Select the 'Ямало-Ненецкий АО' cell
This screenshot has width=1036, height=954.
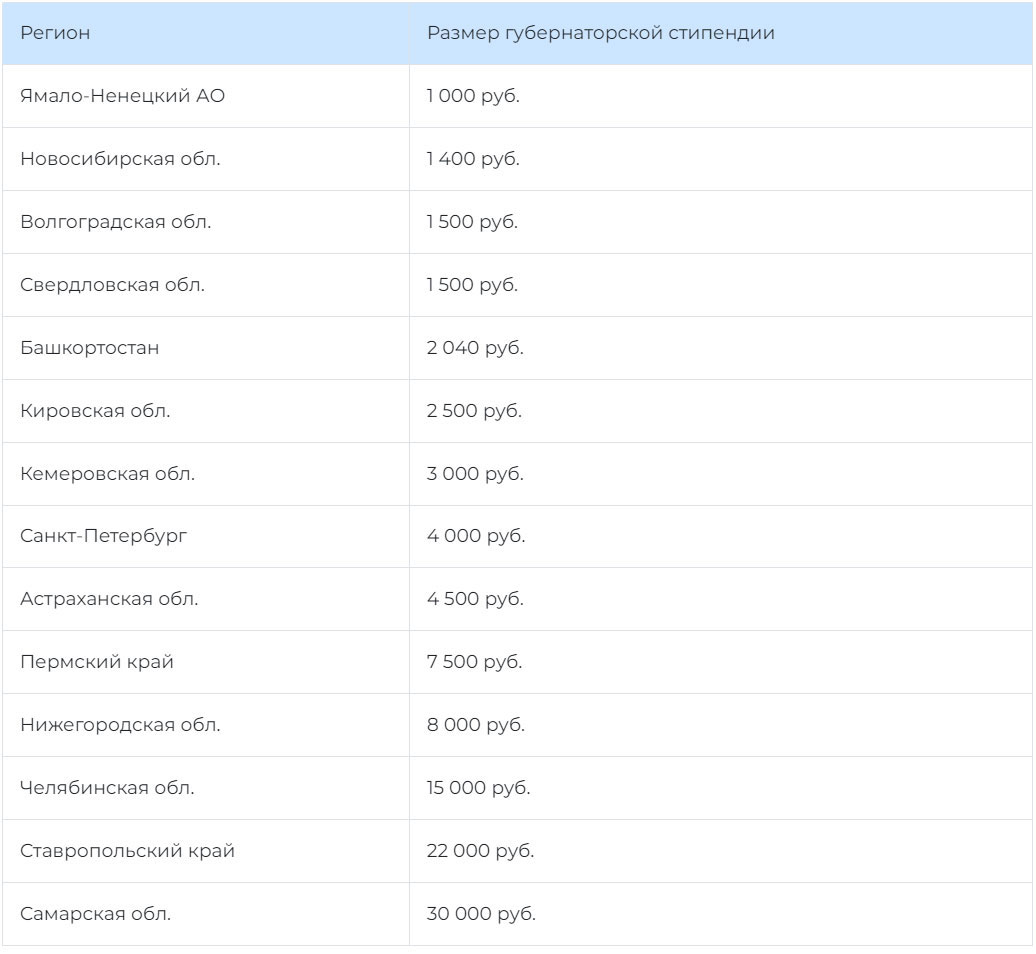pyautogui.click(x=122, y=96)
